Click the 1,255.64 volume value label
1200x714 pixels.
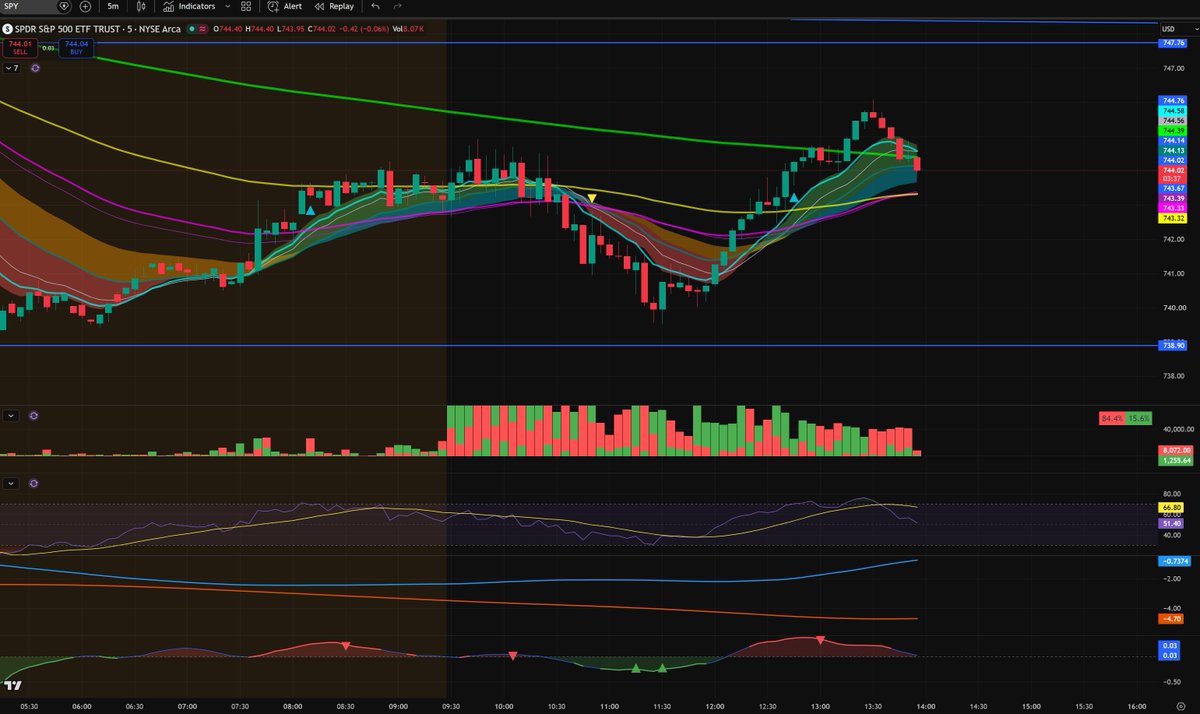1174,461
